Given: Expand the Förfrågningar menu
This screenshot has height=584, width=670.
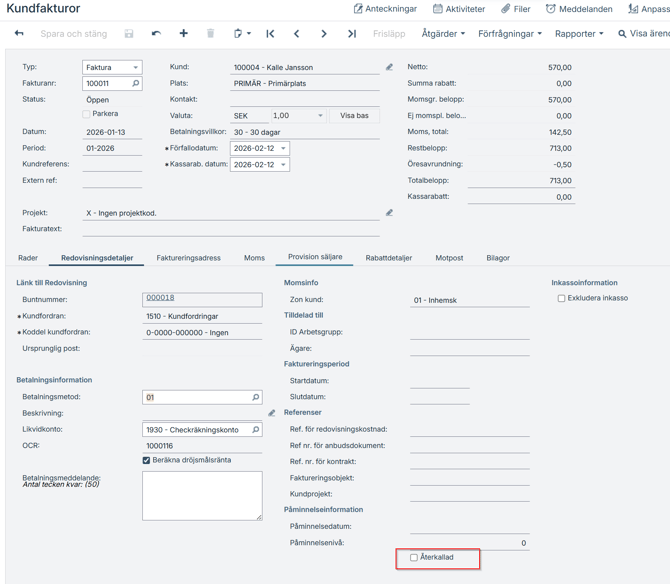Looking at the screenshot, I should pyautogui.click(x=510, y=34).
